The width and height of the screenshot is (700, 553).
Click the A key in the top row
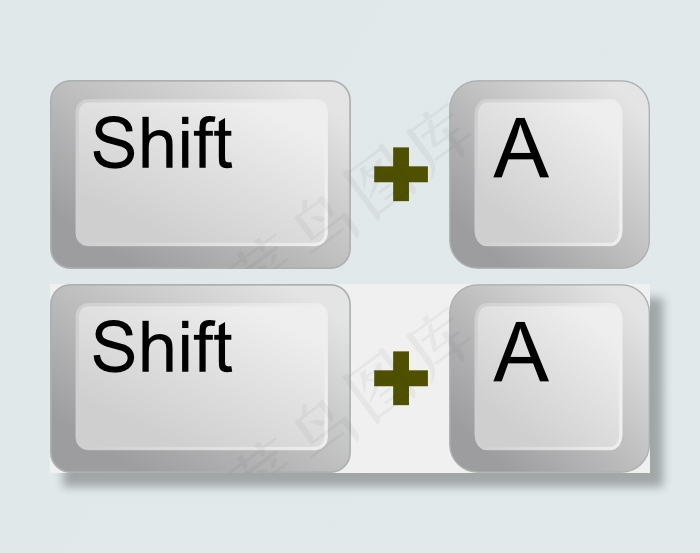point(549,174)
